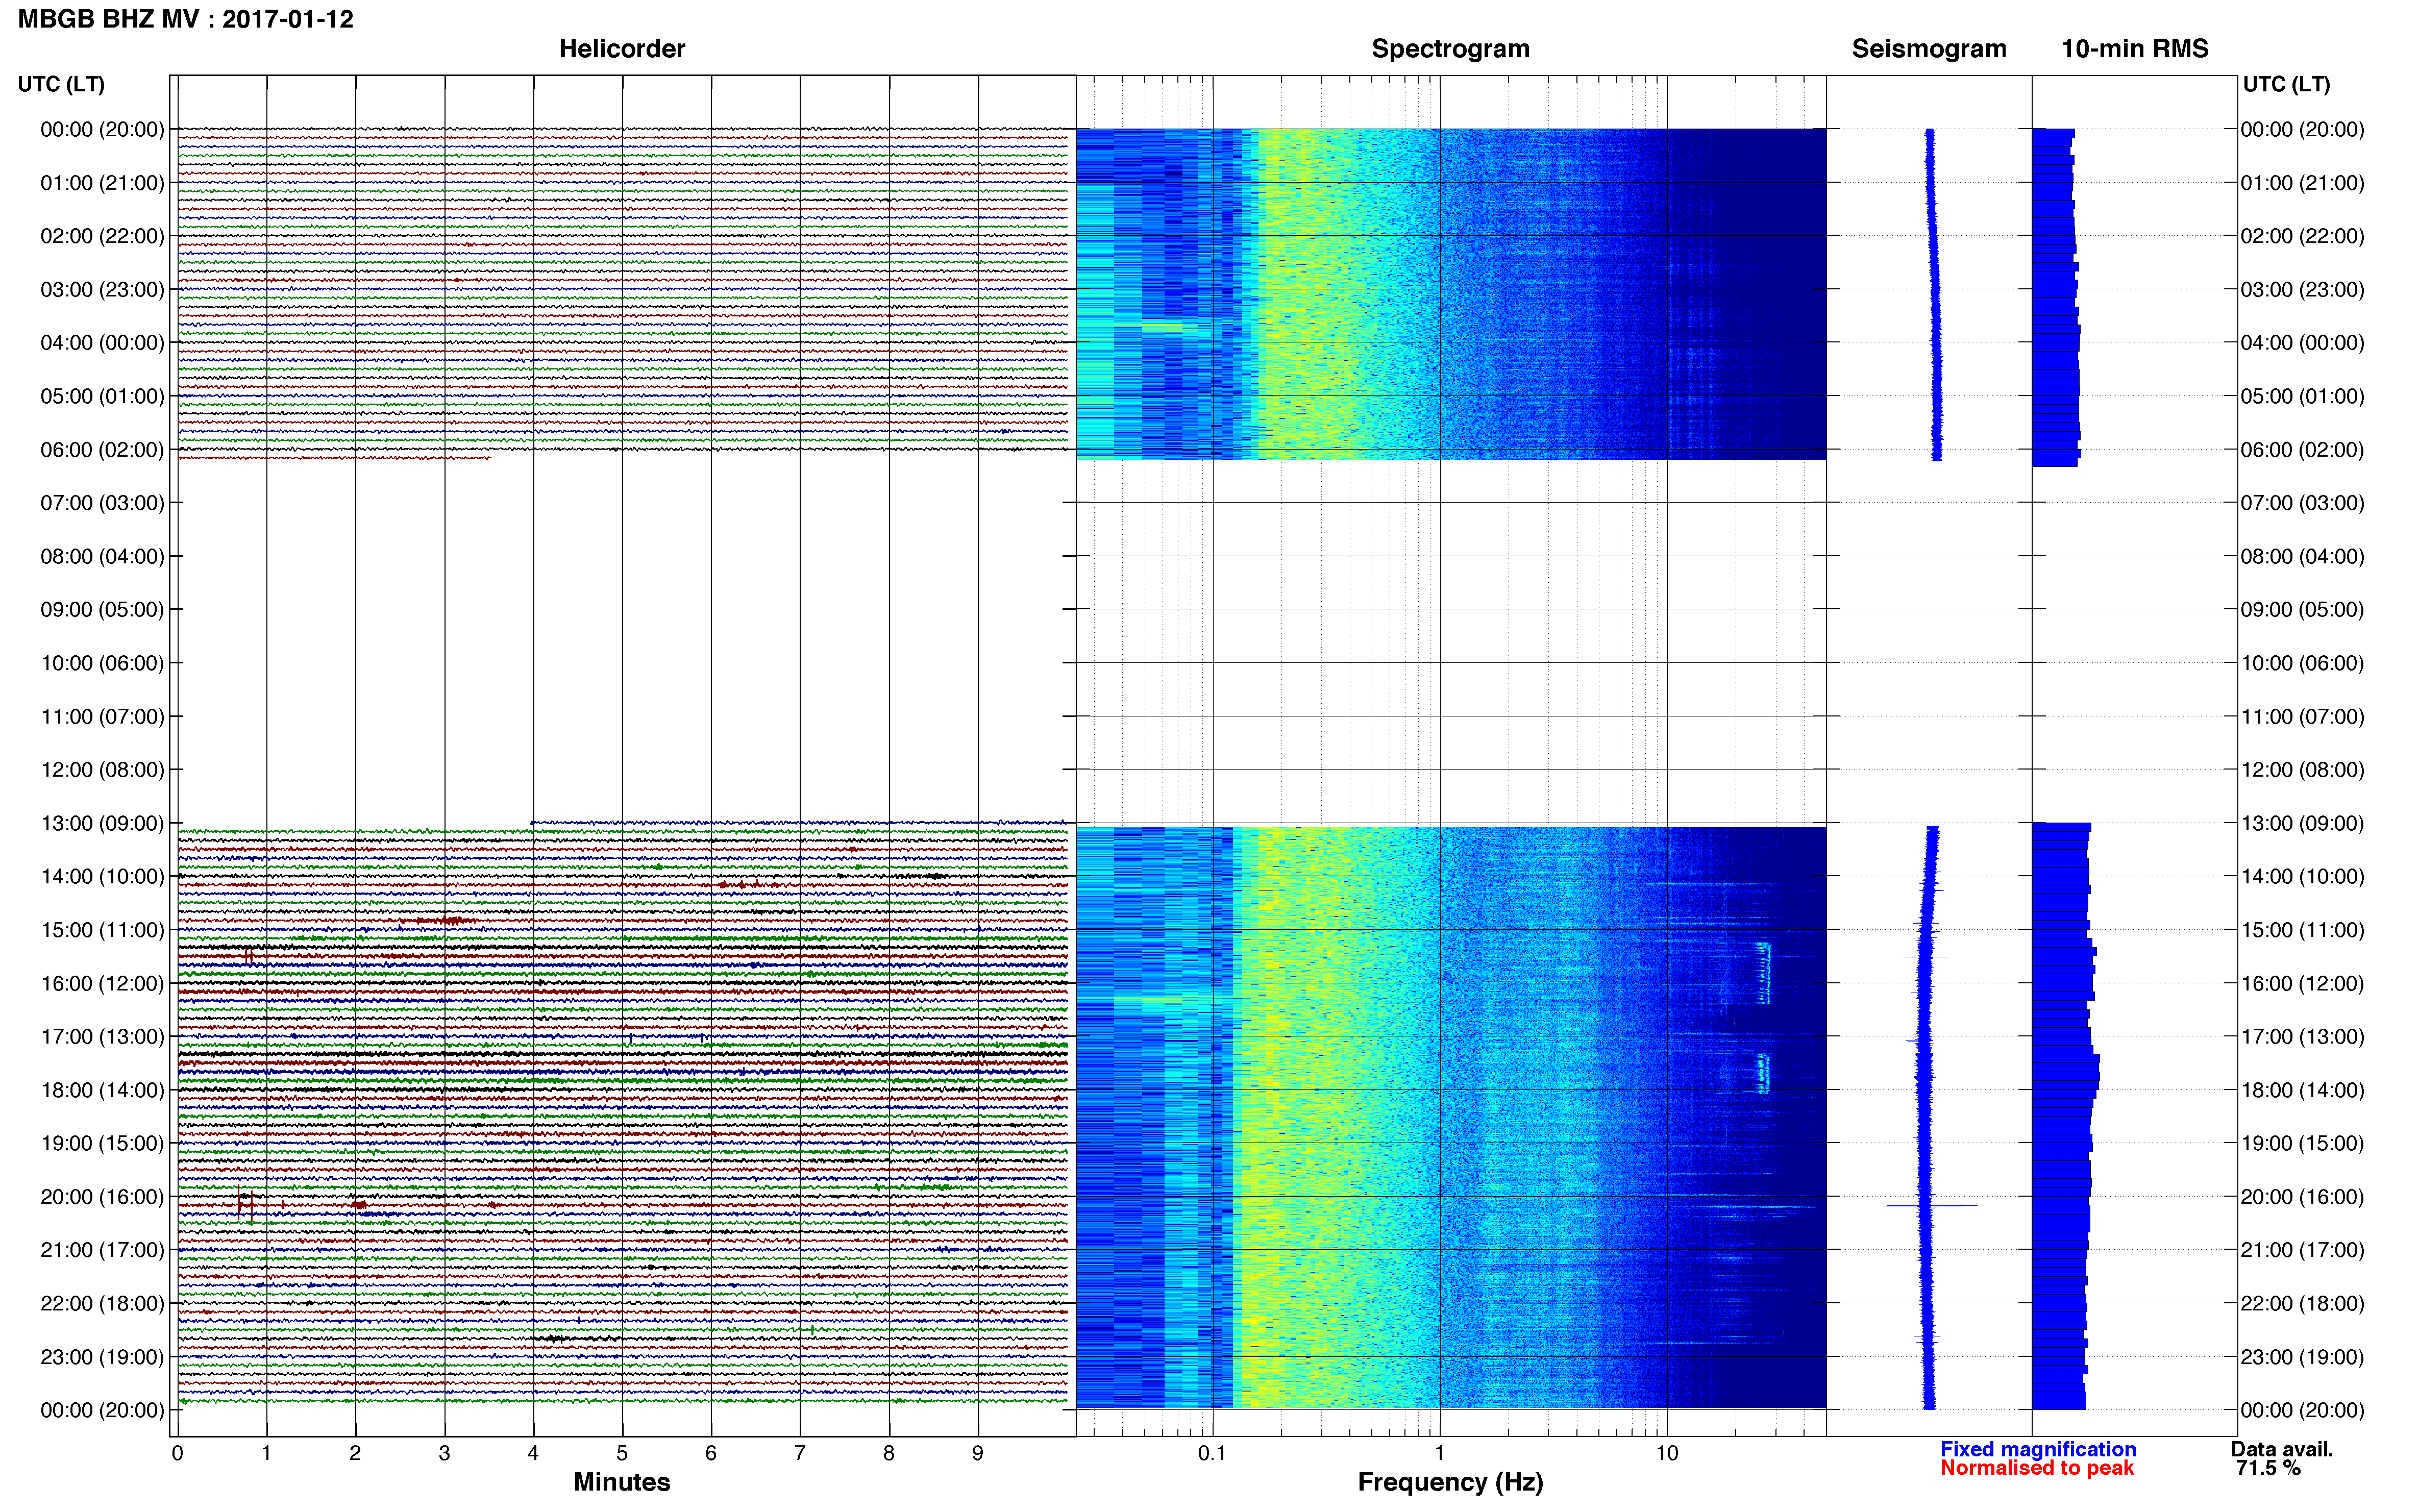Click left time label '03:00 (23:00)'
2419x1512 pixels.
pyautogui.click(x=102, y=290)
